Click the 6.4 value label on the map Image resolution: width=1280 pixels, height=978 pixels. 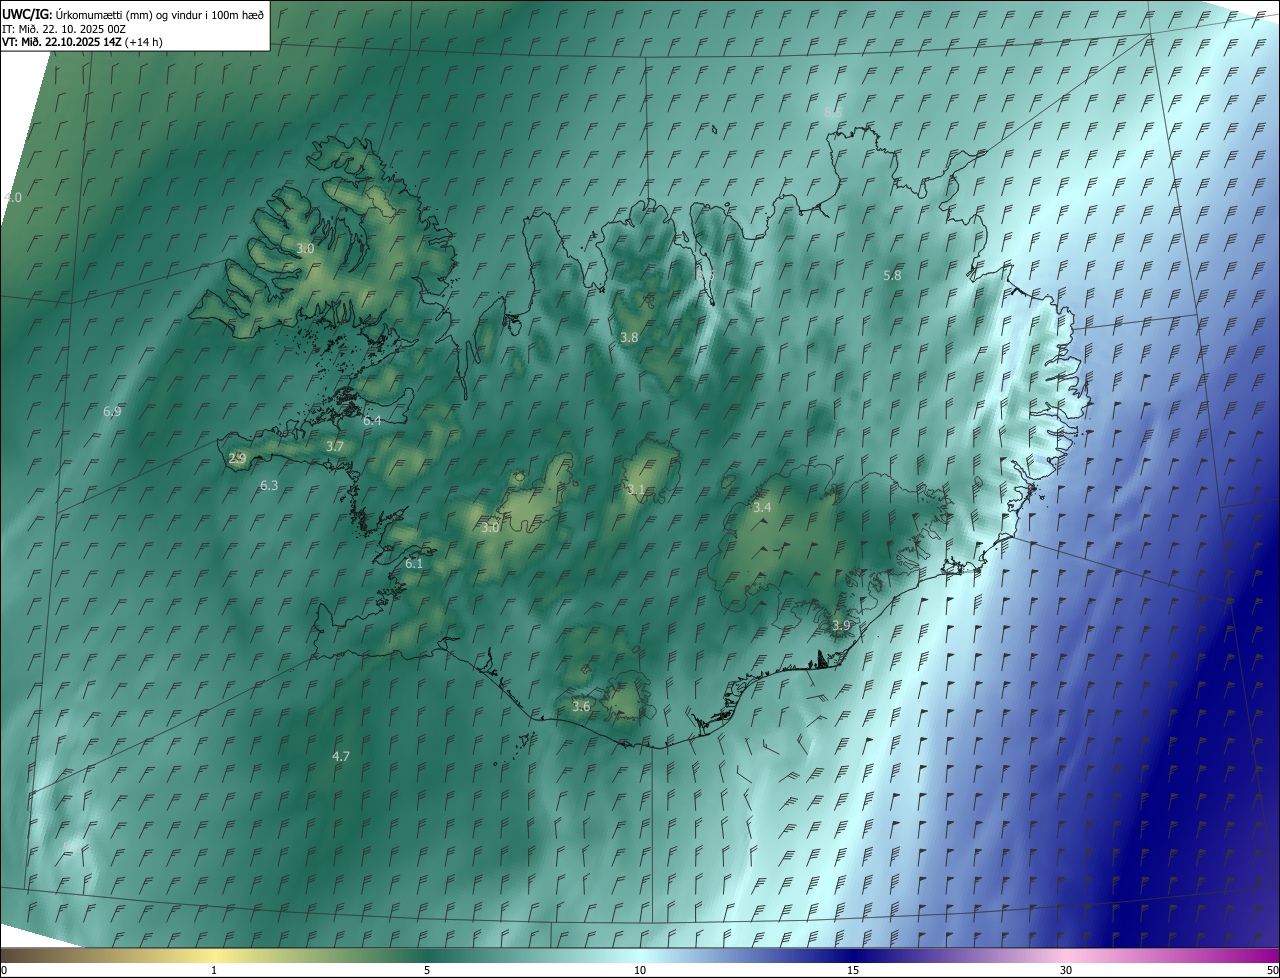coord(372,421)
